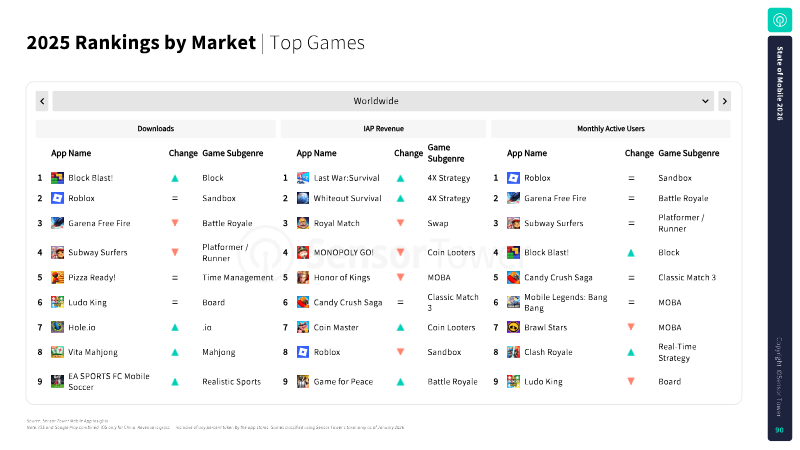Select the Downloads column header

click(x=156, y=129)
